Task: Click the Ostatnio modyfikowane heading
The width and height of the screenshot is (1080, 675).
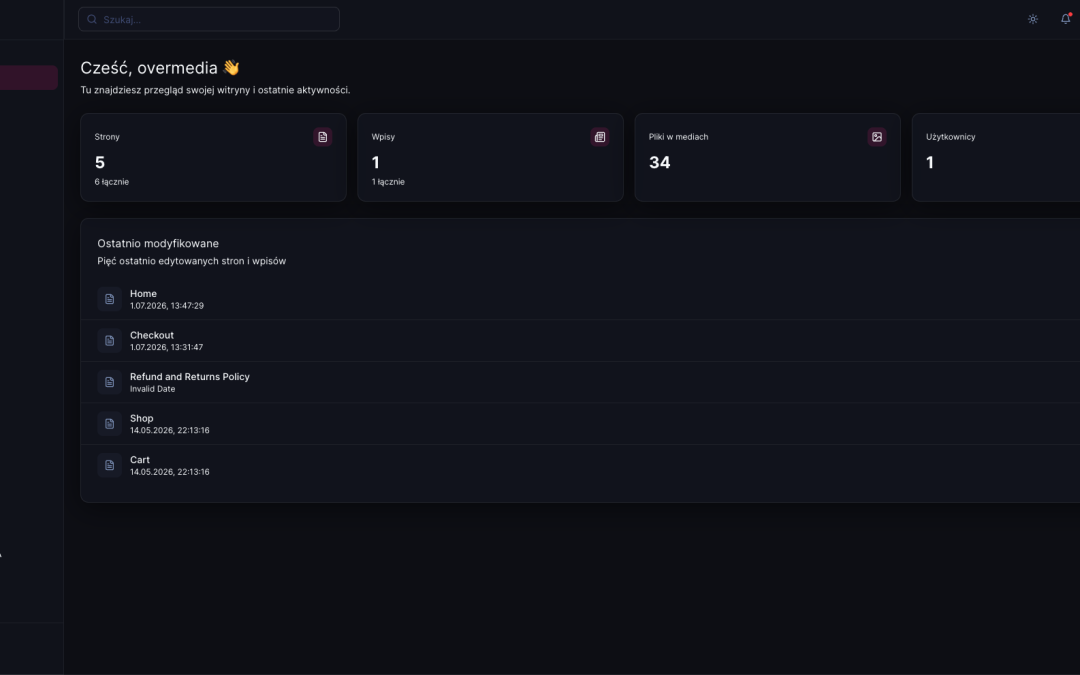Action: (x=158, y=243)
